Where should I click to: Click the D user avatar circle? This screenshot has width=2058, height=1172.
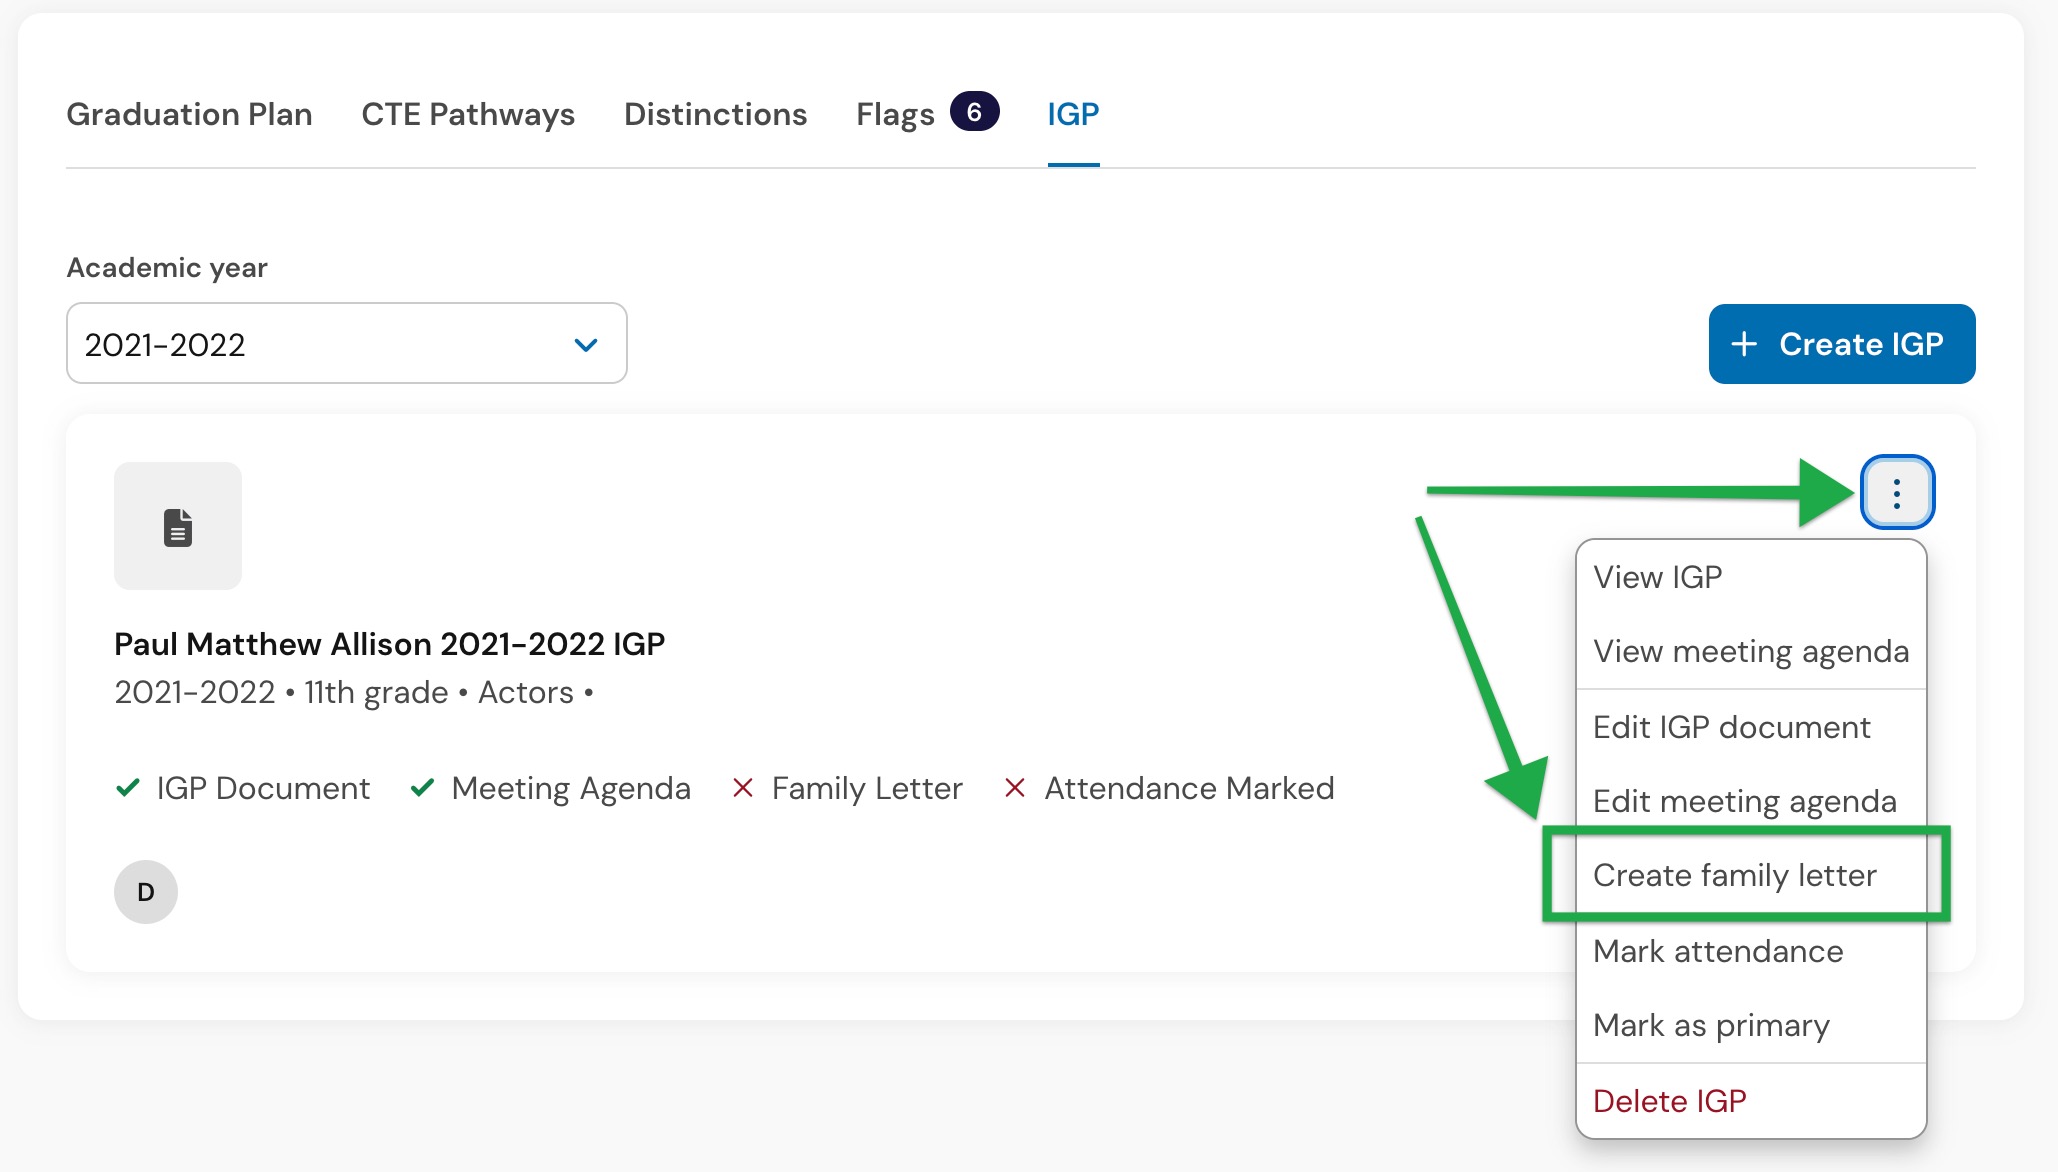tap(146, 892)
